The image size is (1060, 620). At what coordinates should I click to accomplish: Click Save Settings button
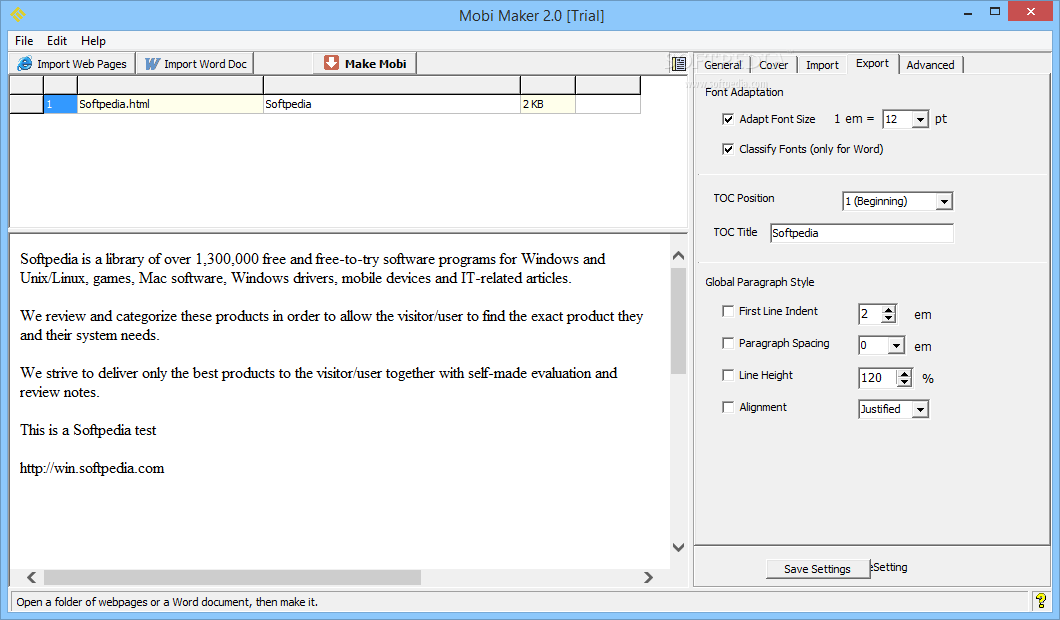click(817, 569)
